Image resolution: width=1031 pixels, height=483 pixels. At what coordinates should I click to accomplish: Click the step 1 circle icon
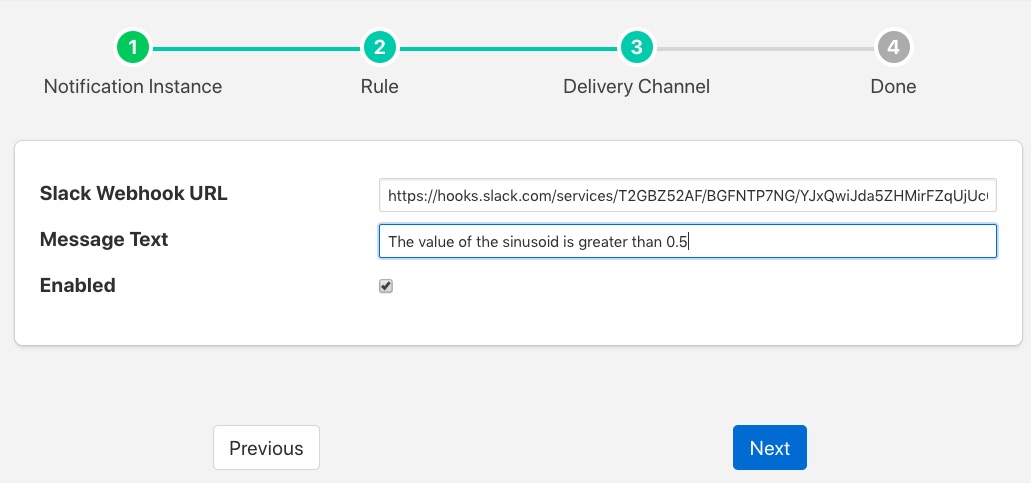[133, 47]
